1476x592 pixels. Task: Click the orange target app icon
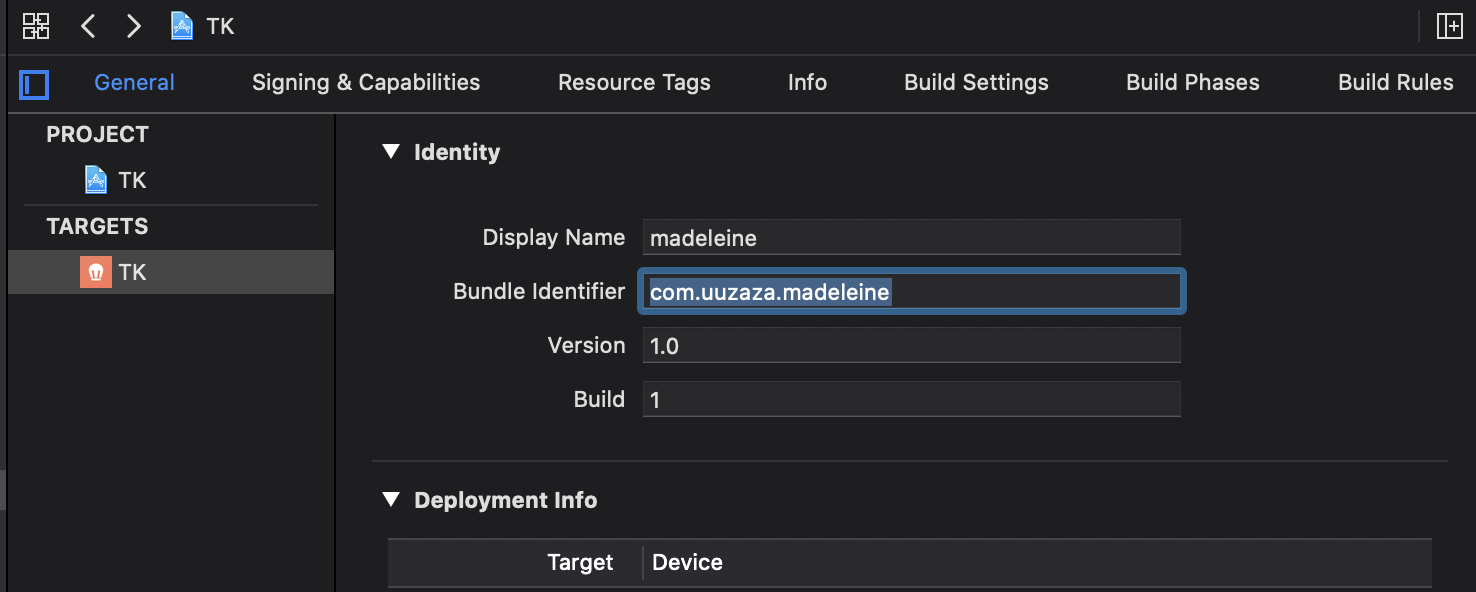[96, 272]
